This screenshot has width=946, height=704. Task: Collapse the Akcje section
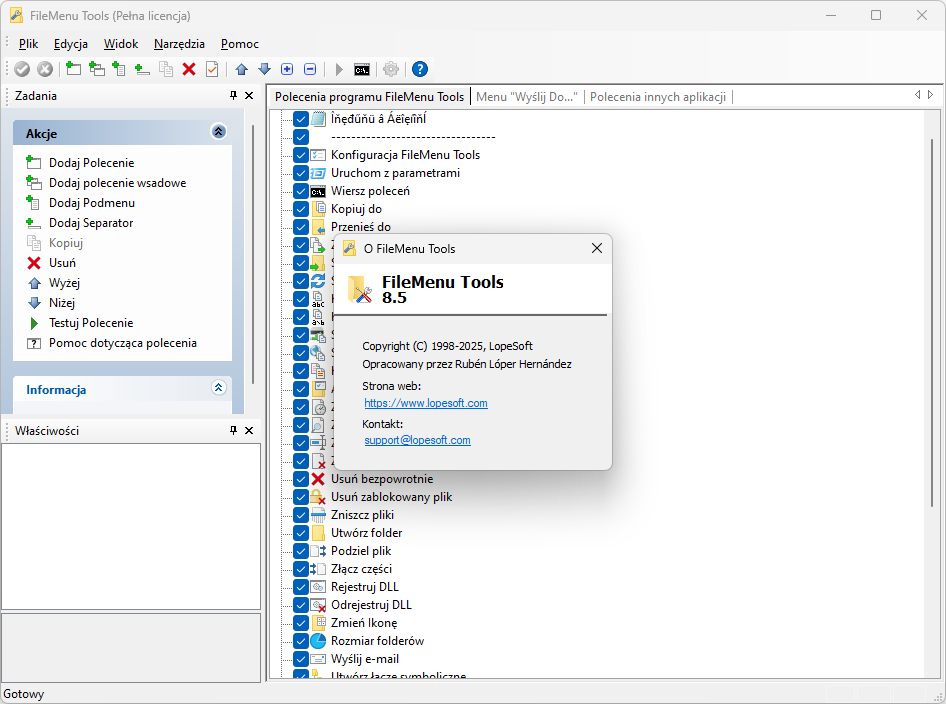tap(218, 132)
